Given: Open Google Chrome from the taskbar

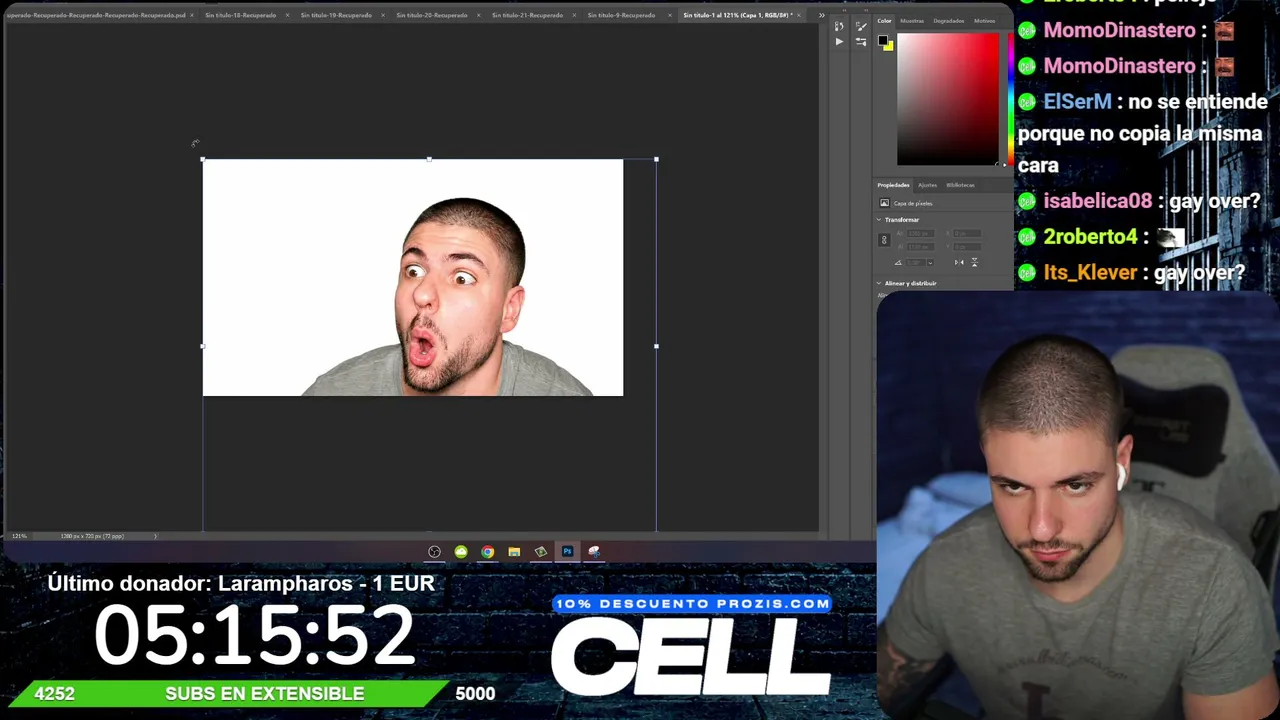Looking at the screenshot, I should (x=487, y=552).
